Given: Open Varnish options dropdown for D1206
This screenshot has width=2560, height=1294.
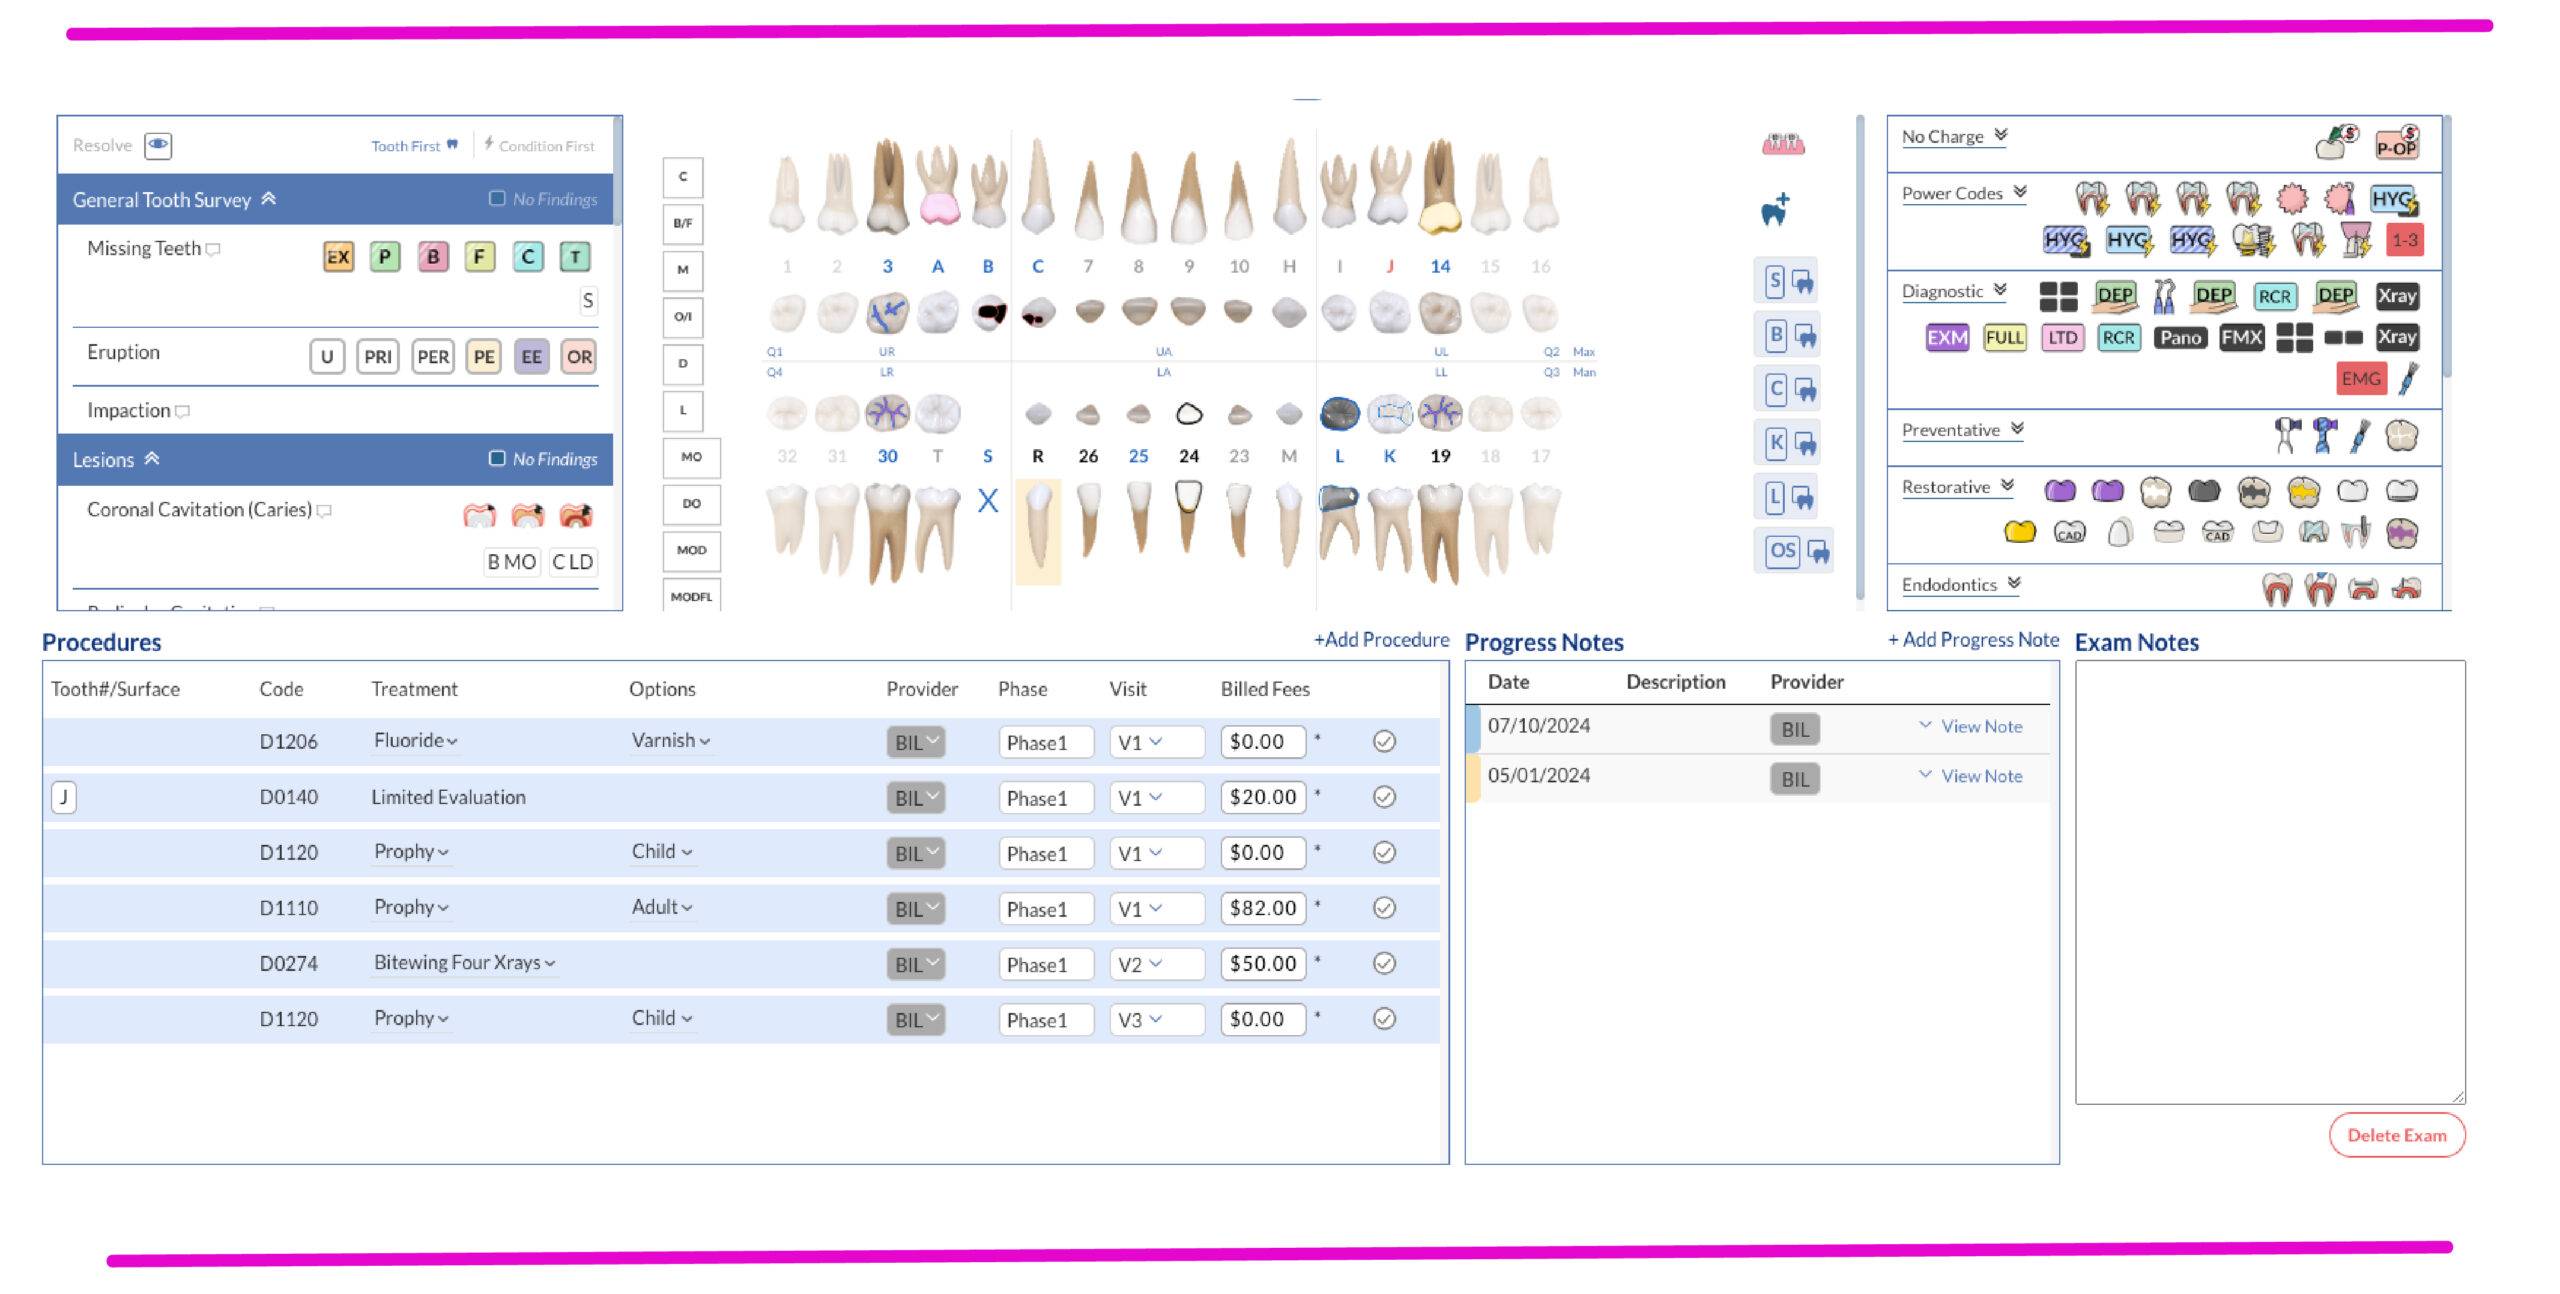Looking at the screenshot, I should [x=671, y=741].
